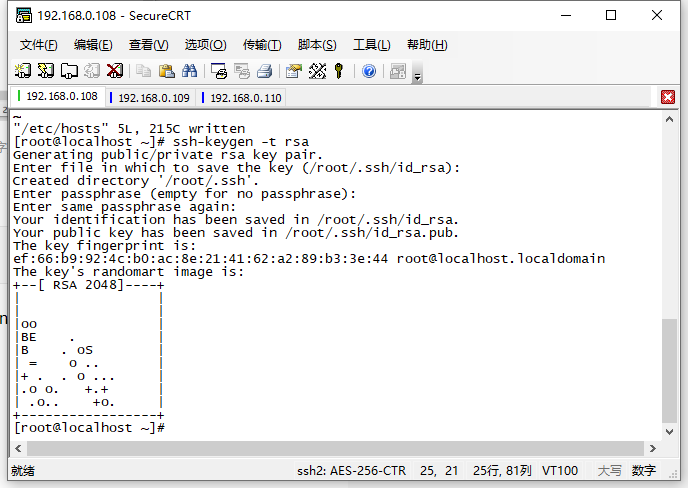The image size is (688, 488).
Task: Open Session Options from the toolbar
Action: [293, 71]
